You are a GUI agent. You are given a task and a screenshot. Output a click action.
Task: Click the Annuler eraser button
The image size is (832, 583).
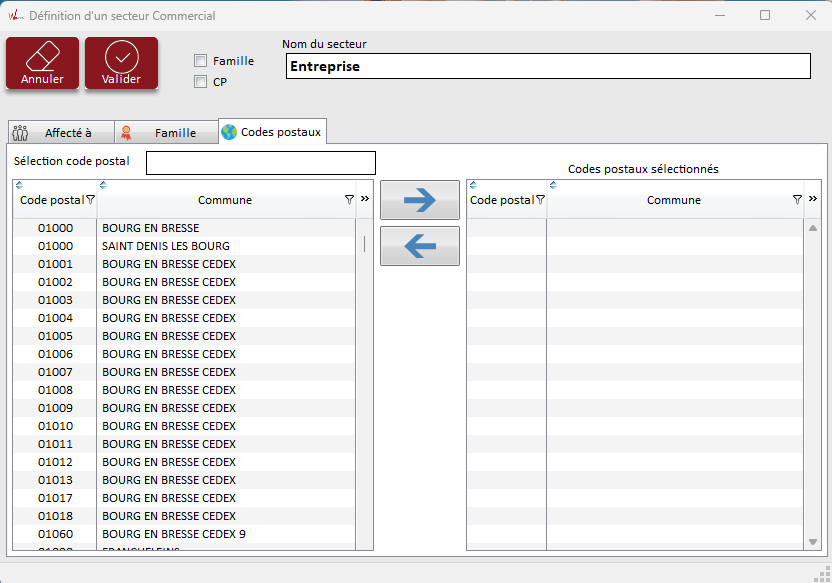[x=42, y=63]
